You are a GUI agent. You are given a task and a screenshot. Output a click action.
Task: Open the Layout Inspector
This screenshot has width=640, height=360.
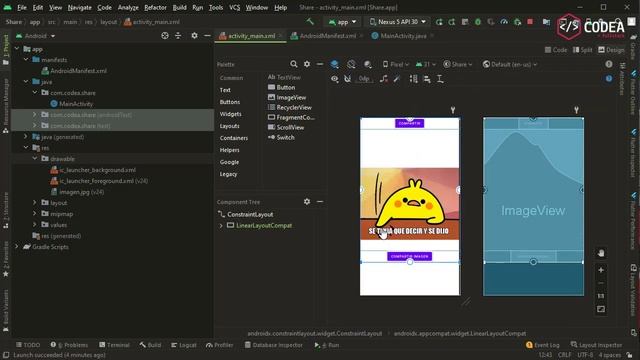[596, 345]
